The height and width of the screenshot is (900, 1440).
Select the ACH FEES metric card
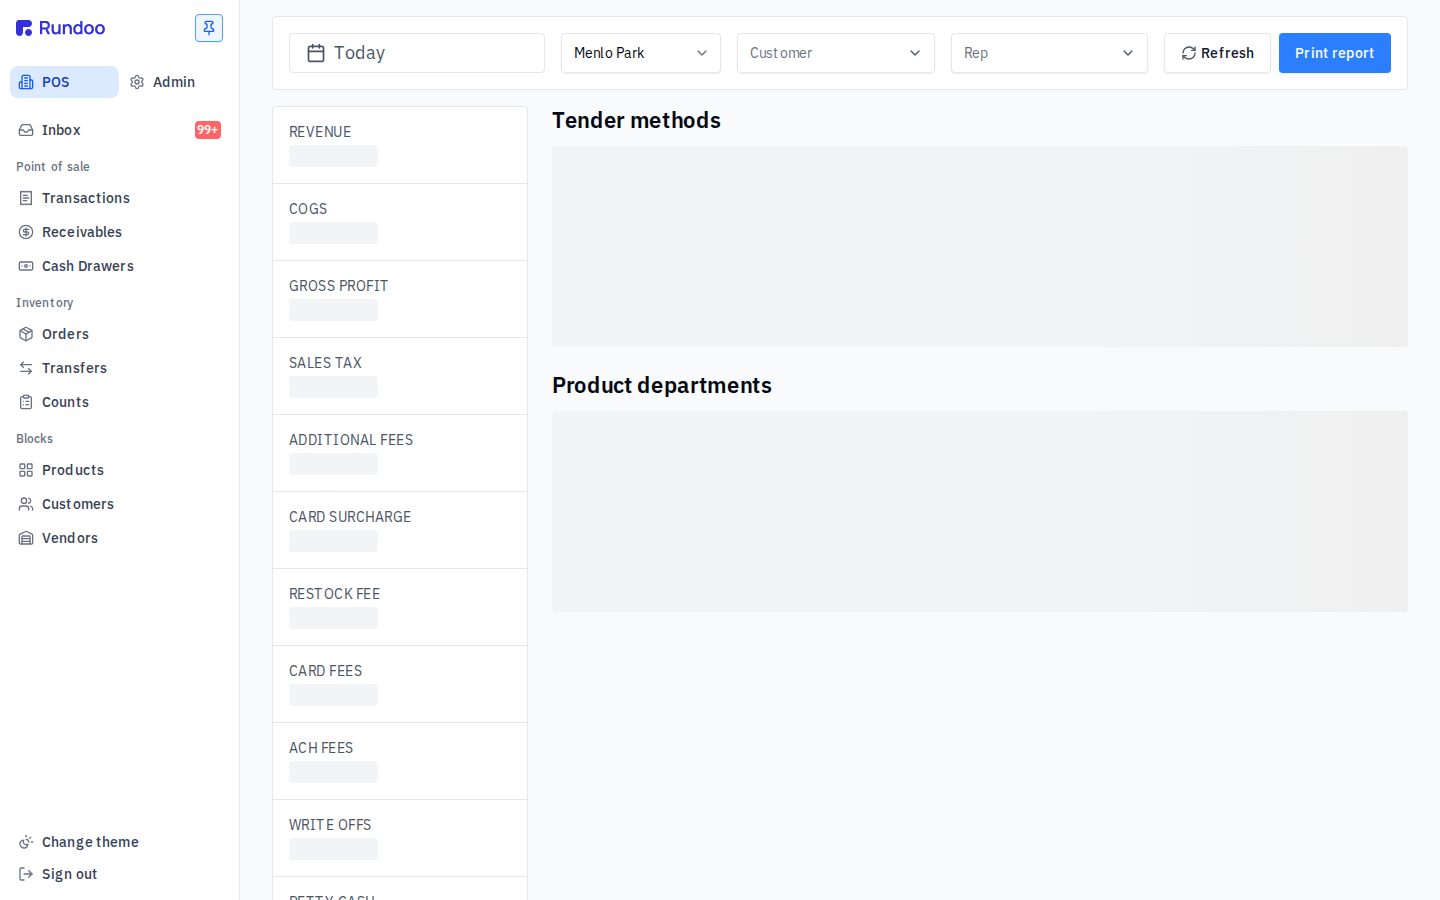point(400,761)
